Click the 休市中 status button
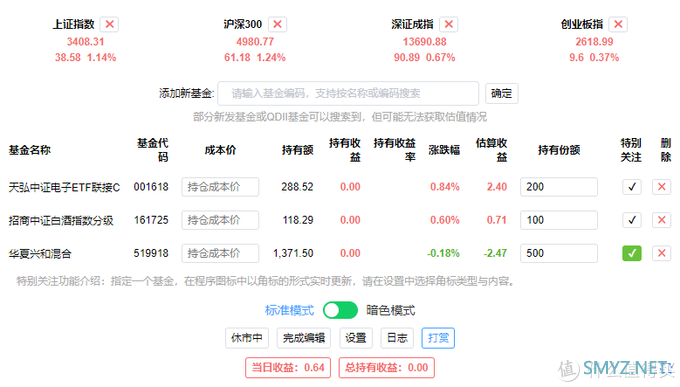Viewport: 680px width, 387px height. pos(247,338)
